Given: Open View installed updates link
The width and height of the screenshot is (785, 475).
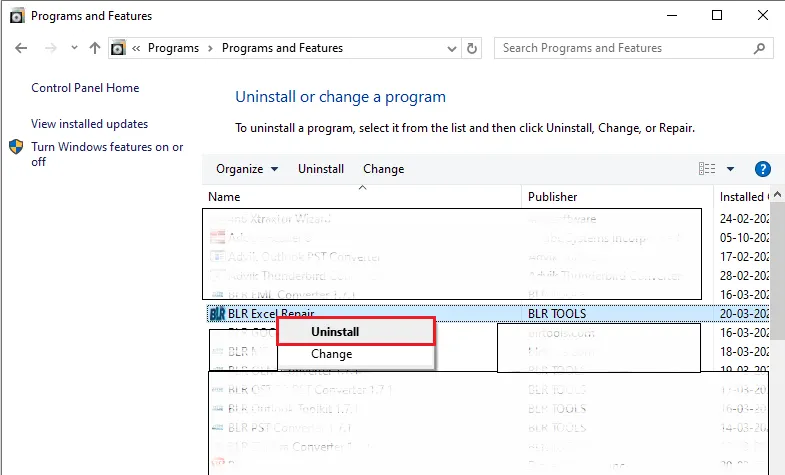Looking at the screenshot, I should click(90, 124).
